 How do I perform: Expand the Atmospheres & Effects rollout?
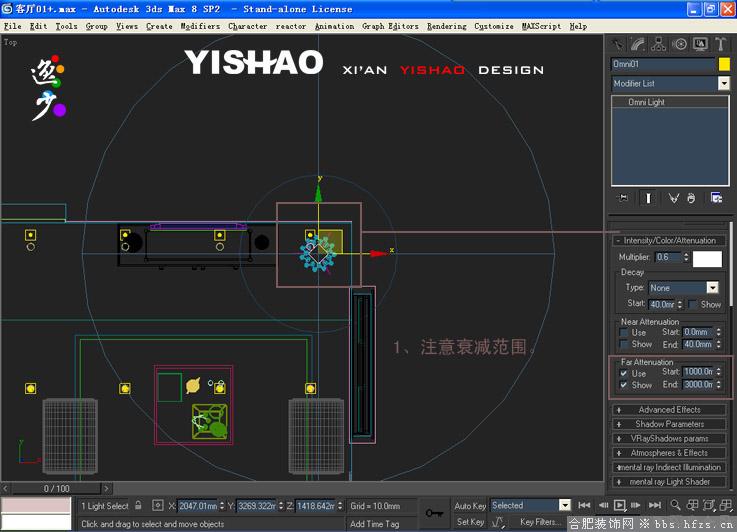click(x=669, y=453)
